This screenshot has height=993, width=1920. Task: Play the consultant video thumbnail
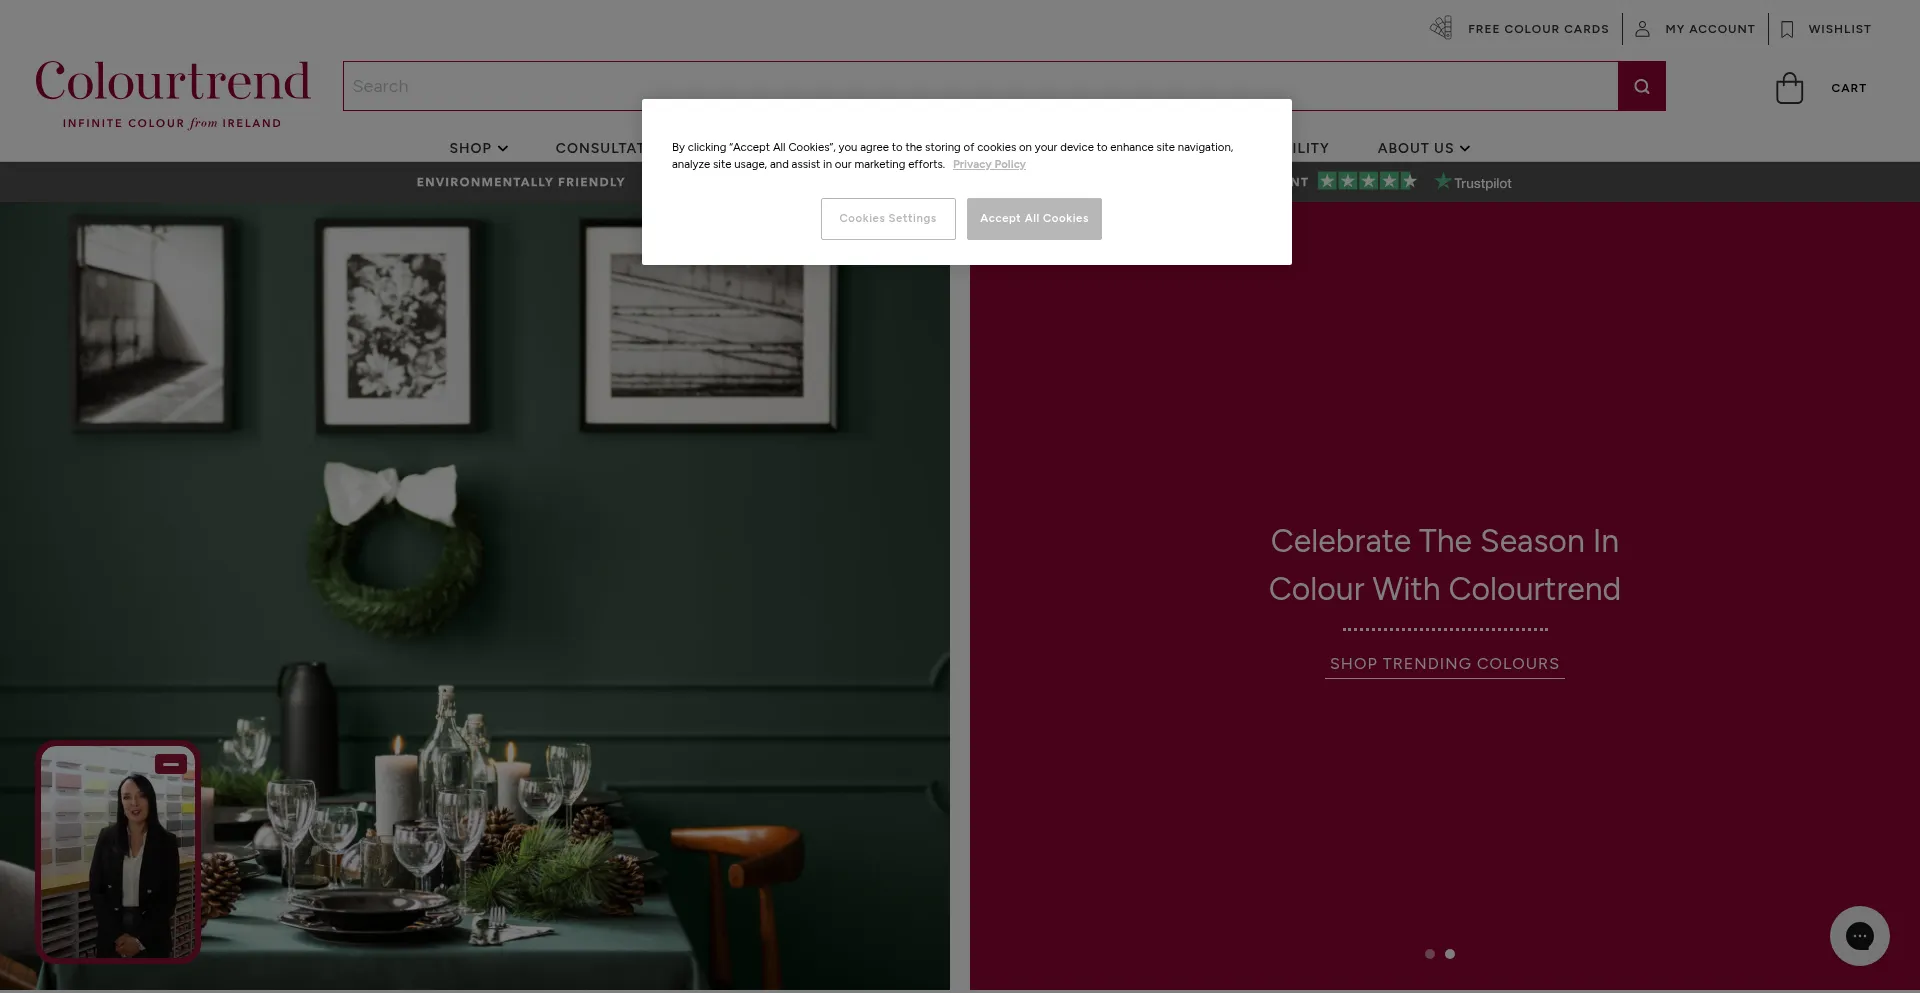(118, 852)
